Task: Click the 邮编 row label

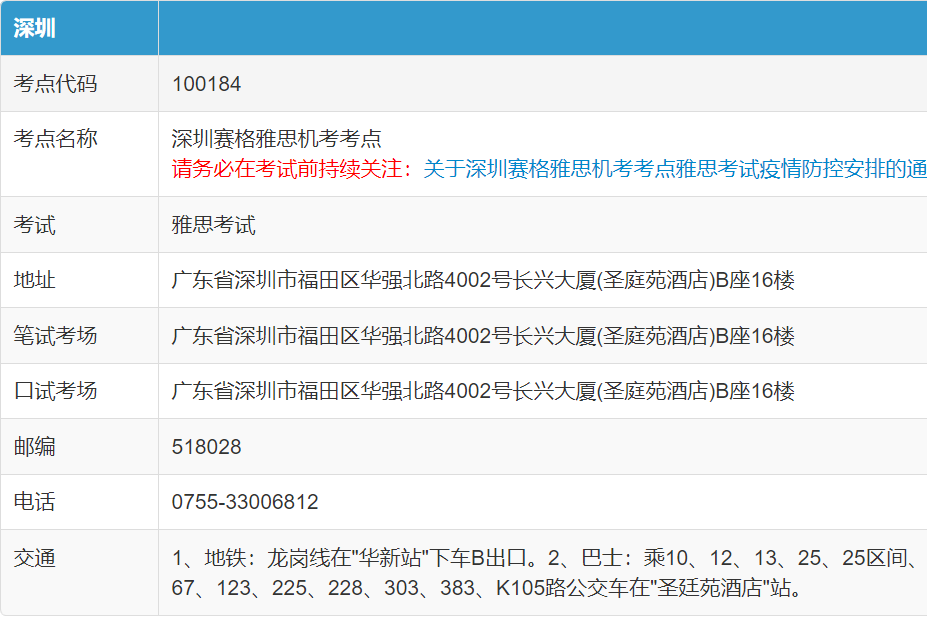Action: [x=35, y=447]
